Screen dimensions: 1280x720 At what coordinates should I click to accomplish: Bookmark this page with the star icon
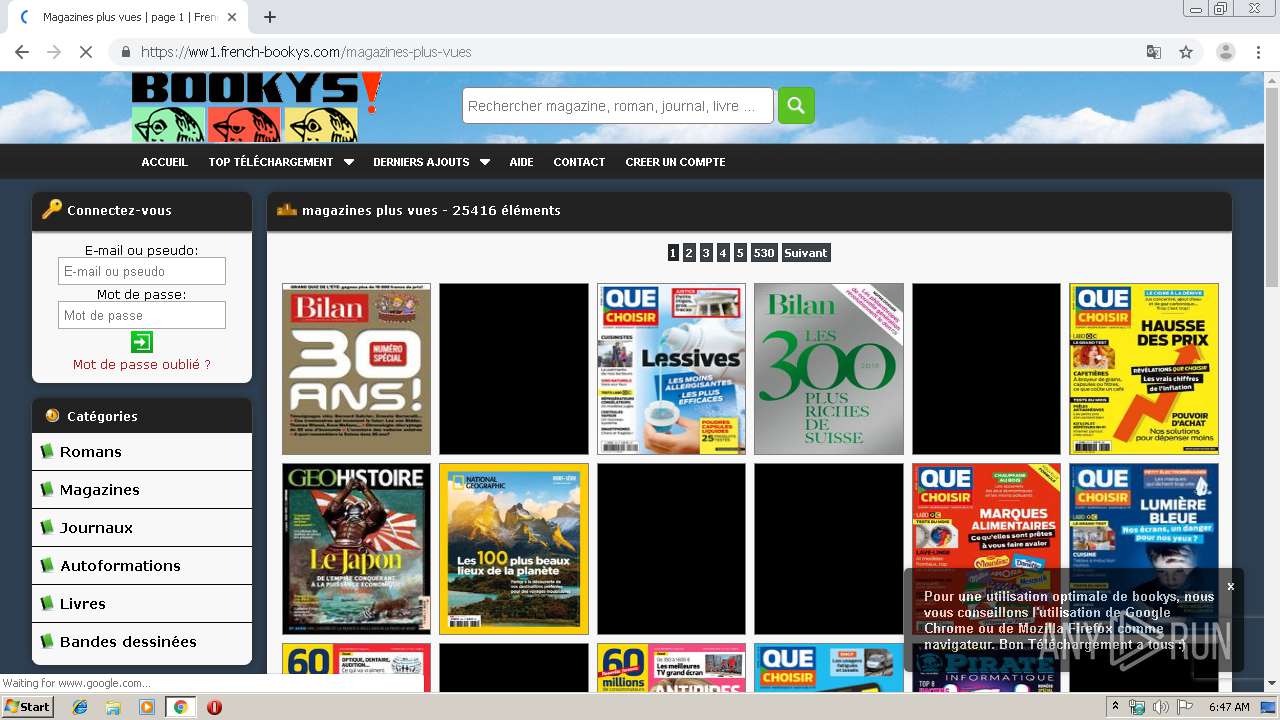pos(1186,52)
